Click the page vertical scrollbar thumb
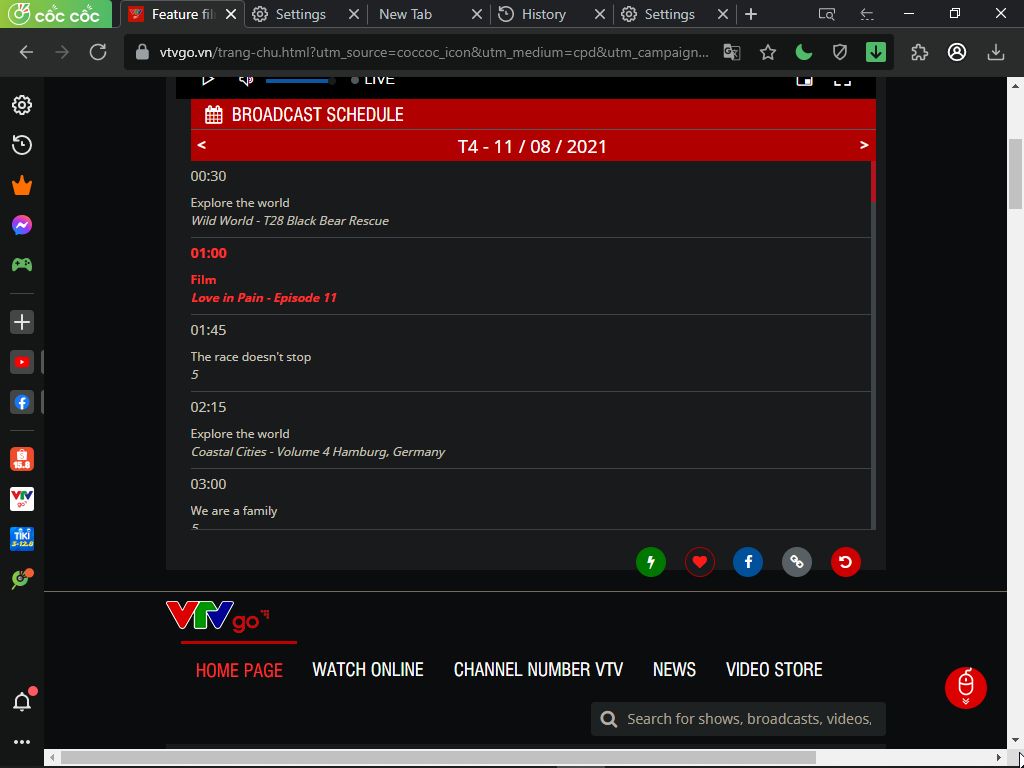The height and width of the screenshot is (768, 1024). pyautogui.click(x=1015, y=174)
